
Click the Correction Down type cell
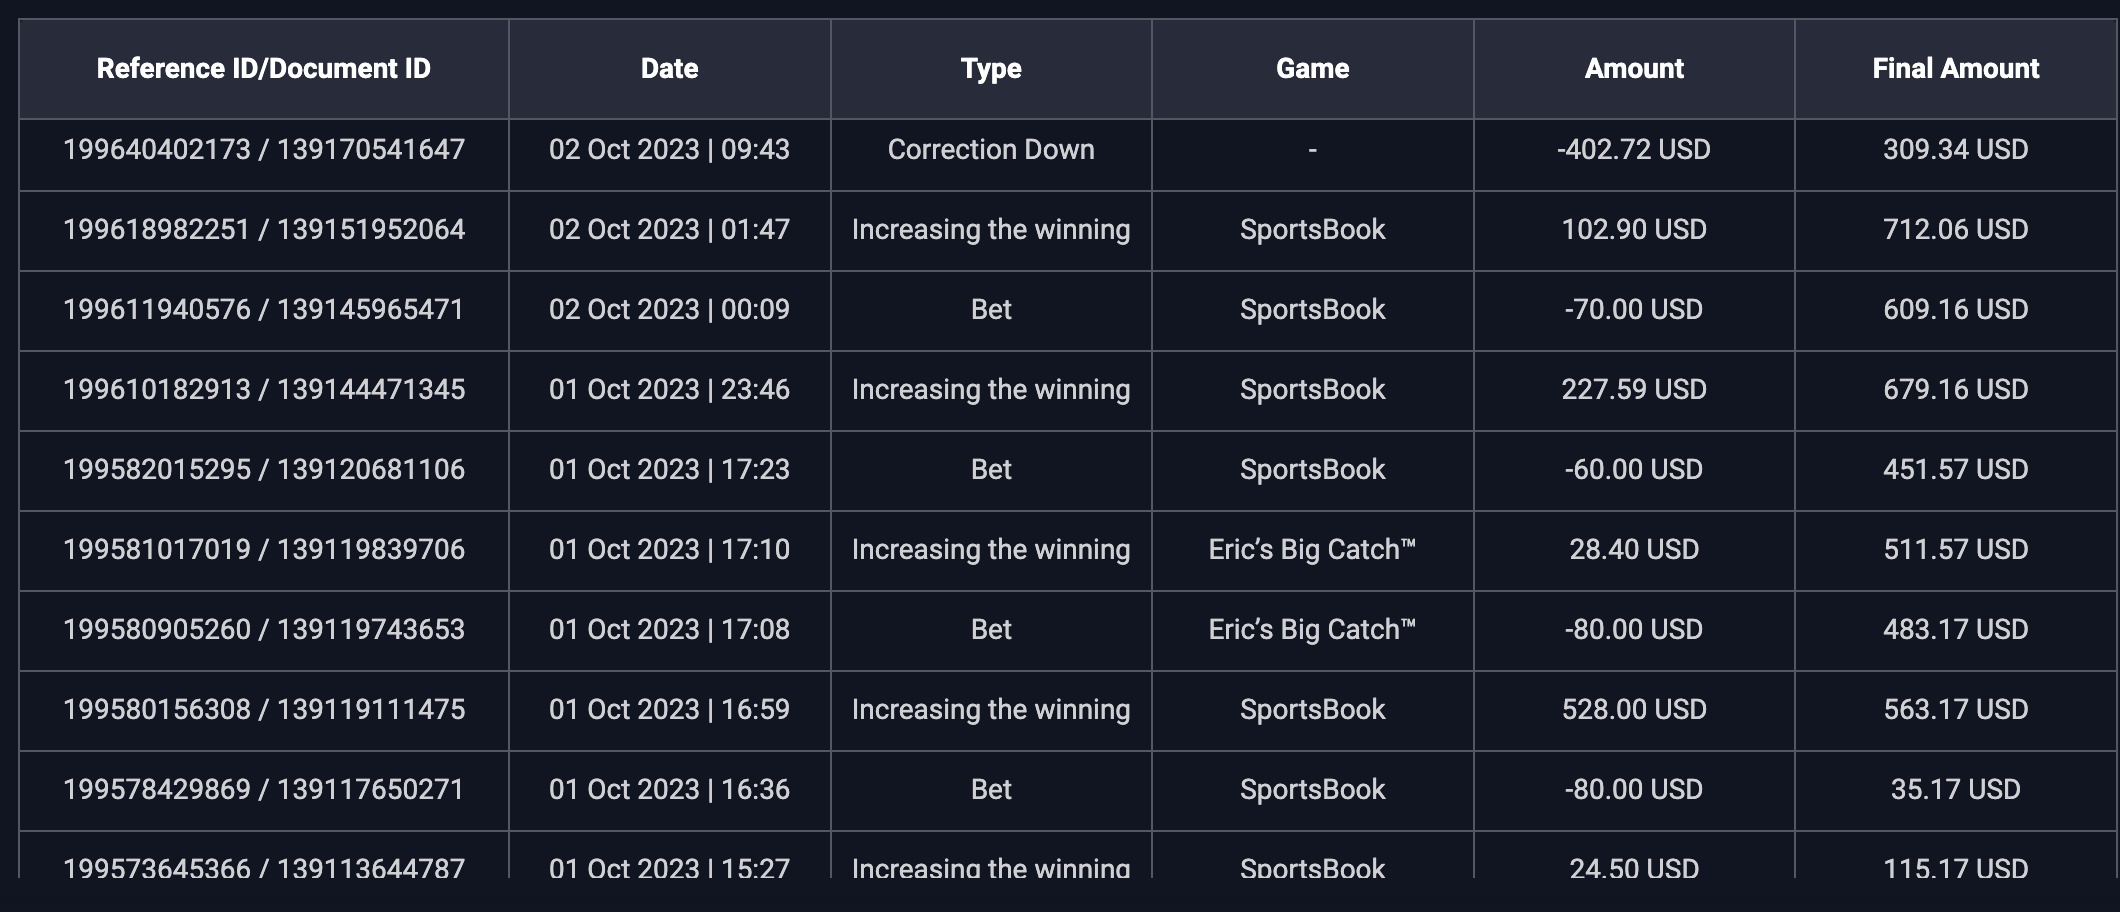coord(991,150)
